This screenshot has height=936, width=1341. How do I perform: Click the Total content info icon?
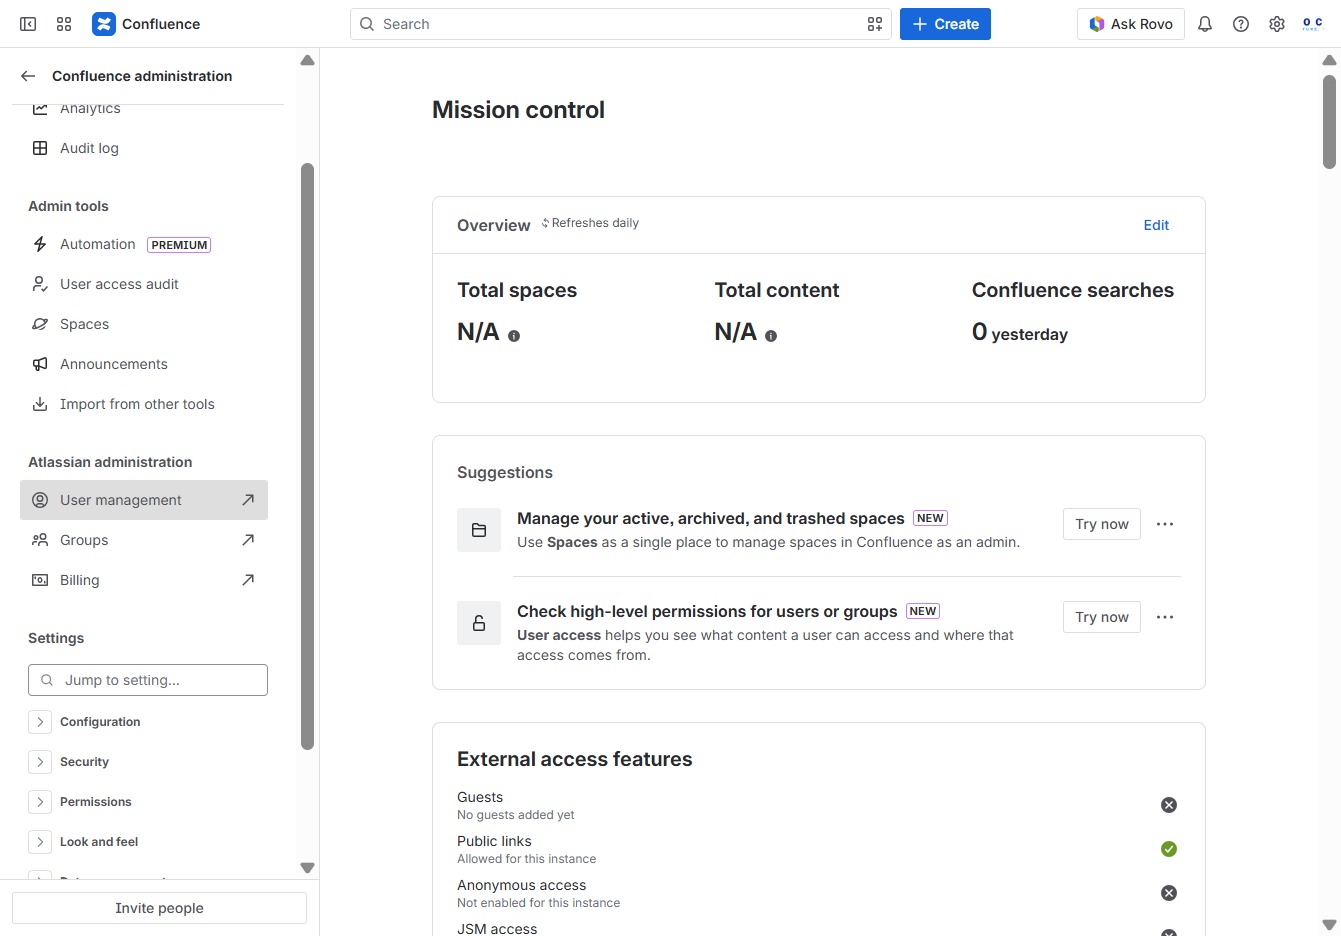tap(771, 336)
